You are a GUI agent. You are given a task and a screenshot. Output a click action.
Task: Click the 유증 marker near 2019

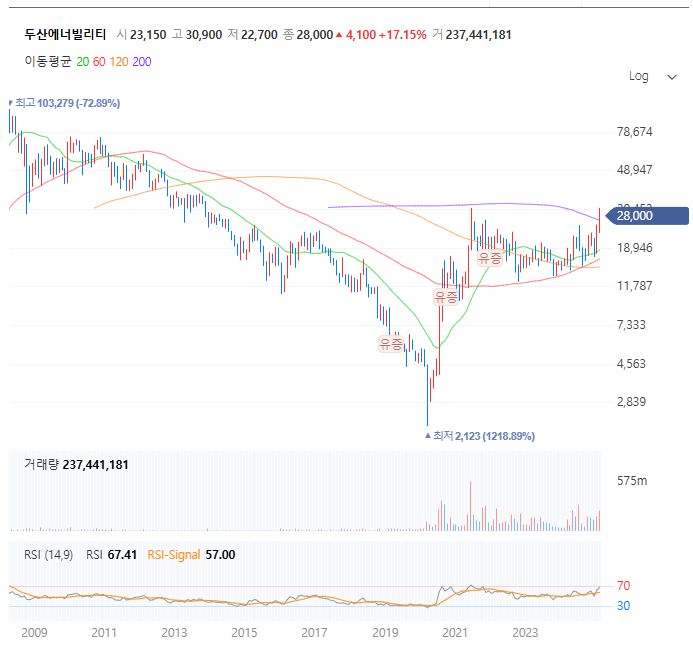(x=391, y=344)
